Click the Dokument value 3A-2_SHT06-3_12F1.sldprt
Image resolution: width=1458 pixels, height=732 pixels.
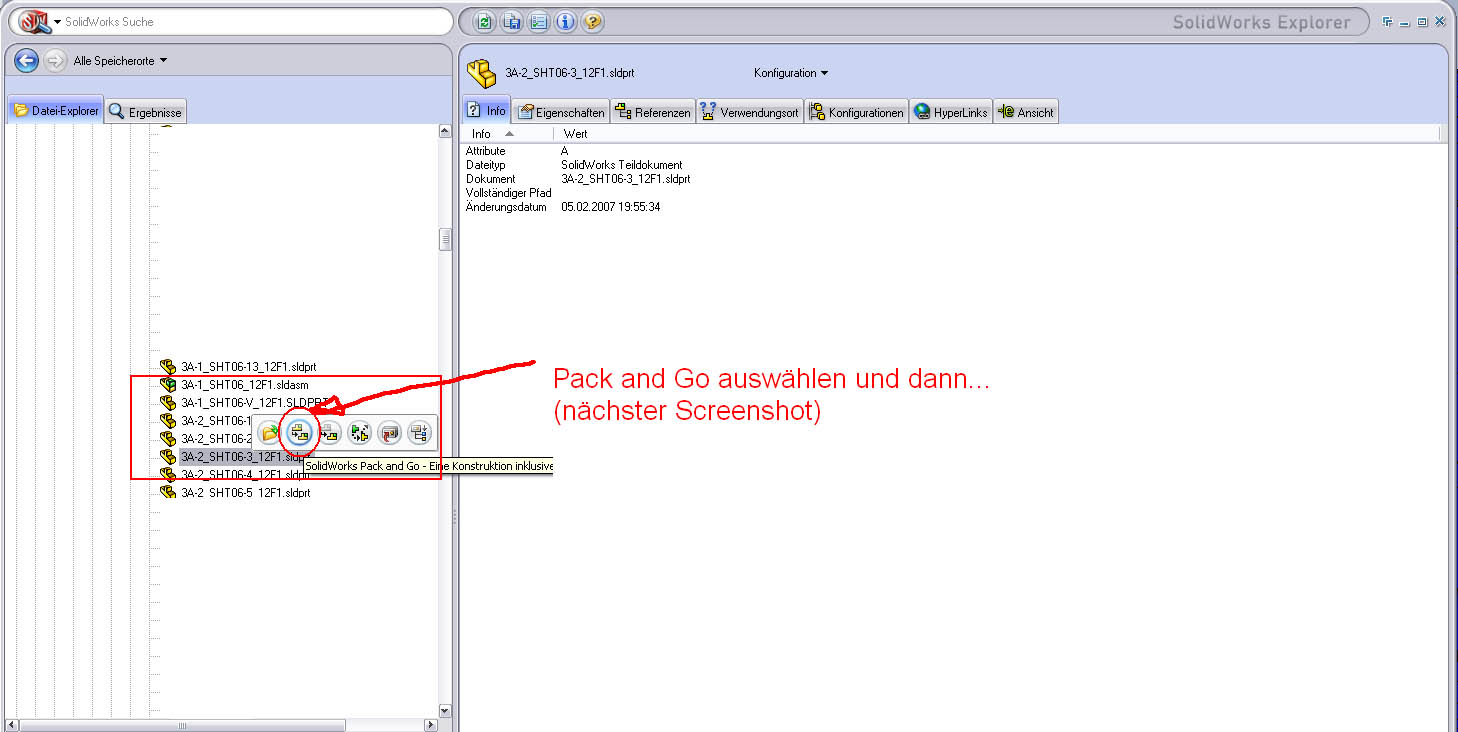(x=625, y=179)
